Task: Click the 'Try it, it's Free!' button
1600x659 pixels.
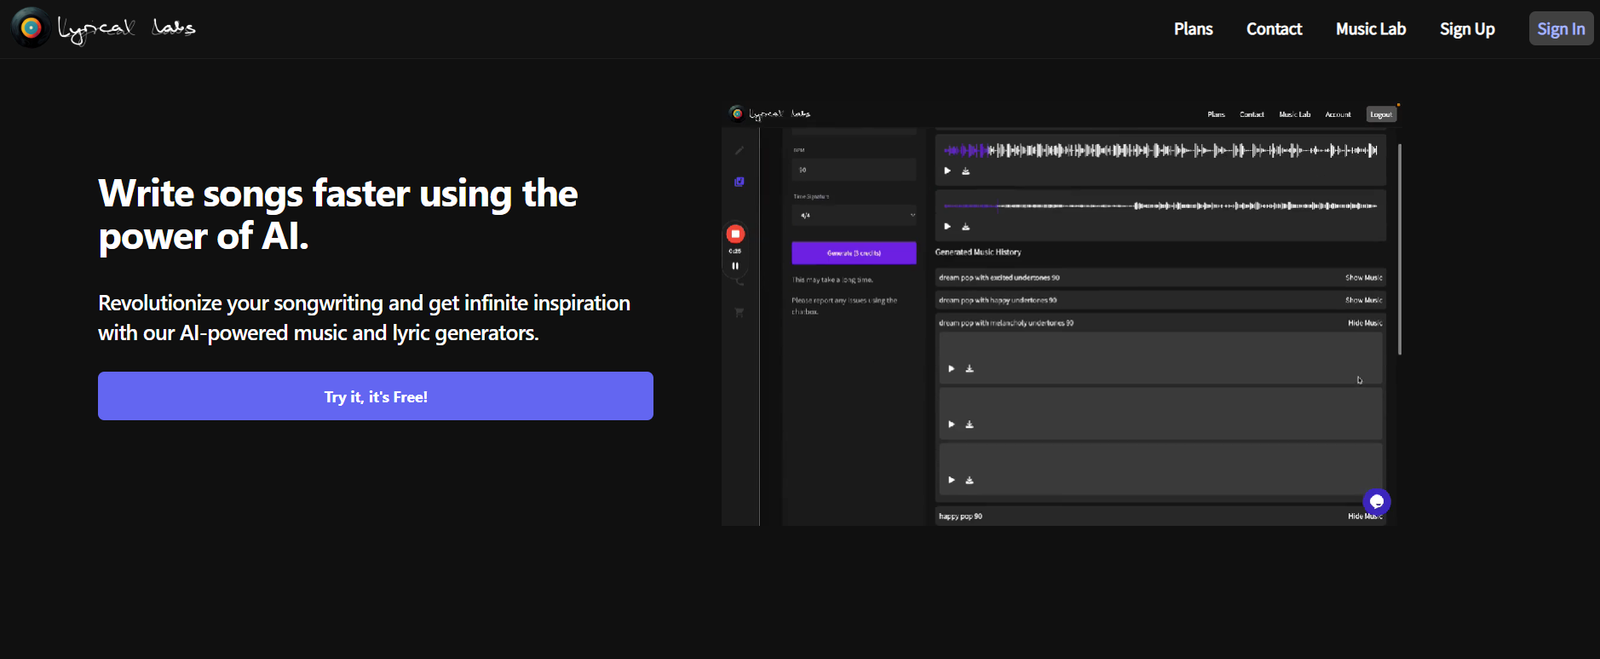Action: tap(375, 396)
